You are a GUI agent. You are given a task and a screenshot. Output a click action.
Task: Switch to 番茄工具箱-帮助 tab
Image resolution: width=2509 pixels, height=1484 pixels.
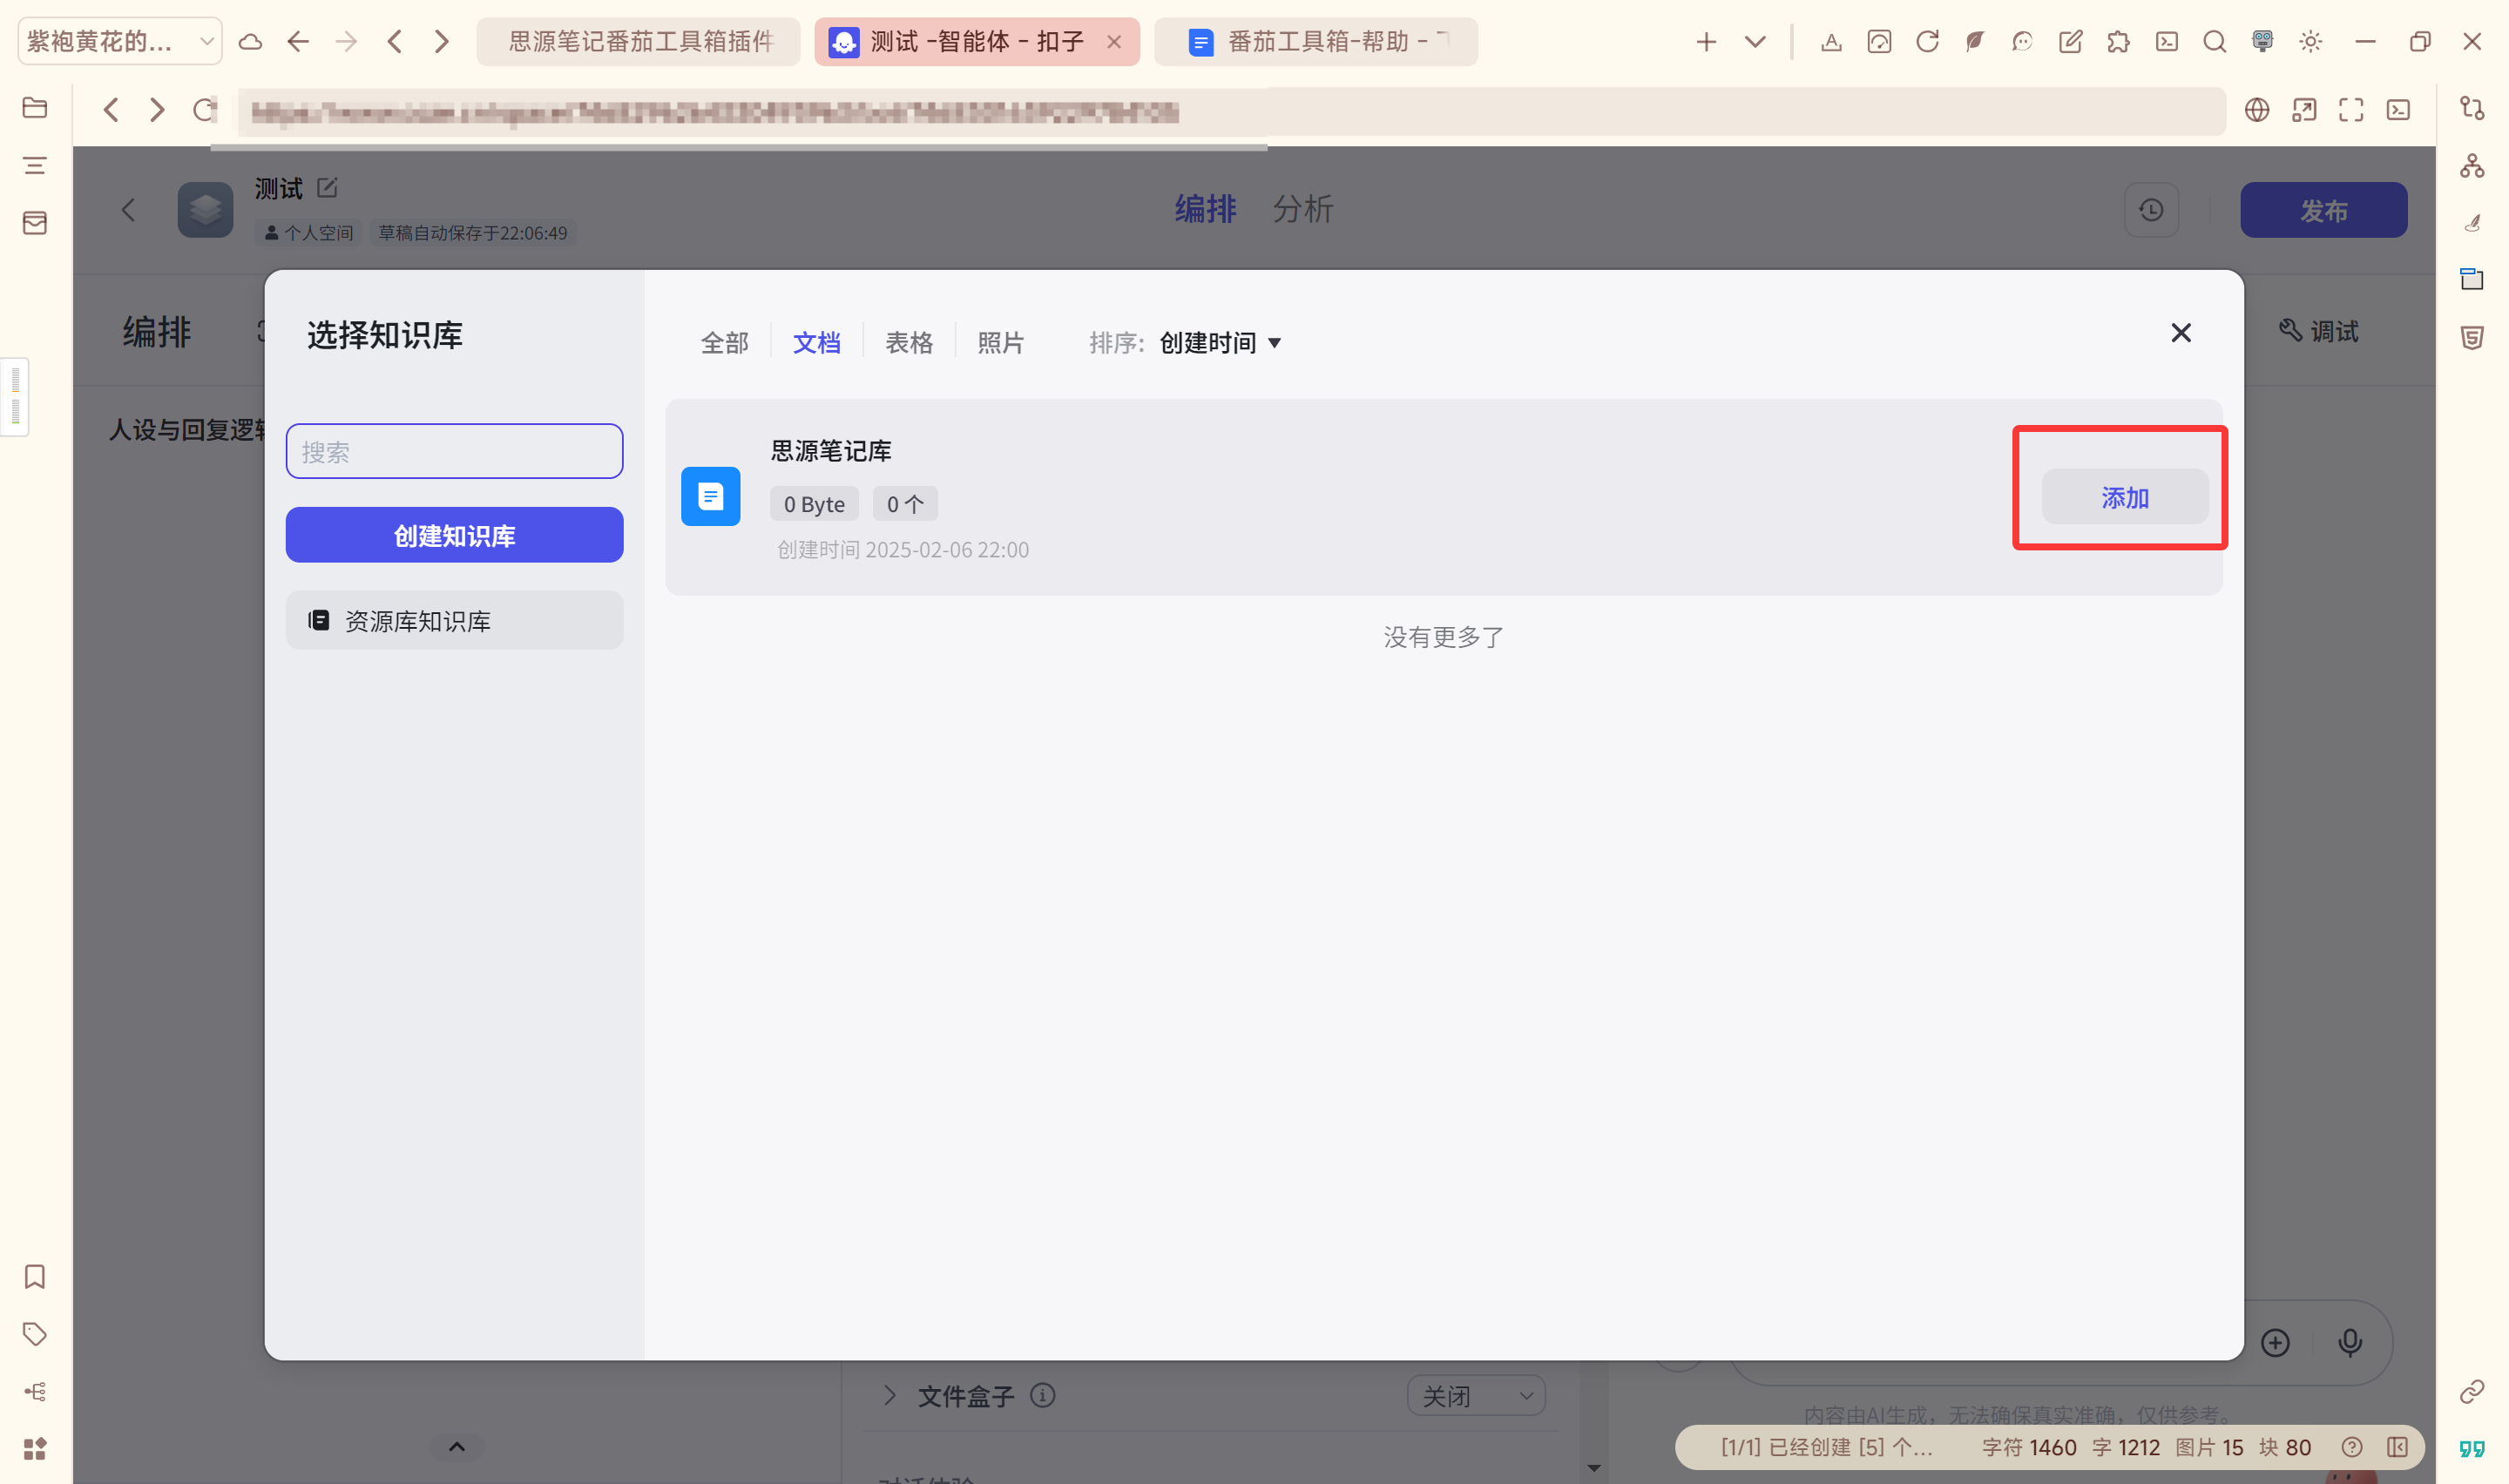[1315, 41]
